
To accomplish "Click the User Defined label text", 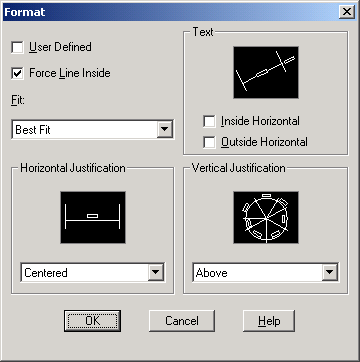I will tap(60, 47).
